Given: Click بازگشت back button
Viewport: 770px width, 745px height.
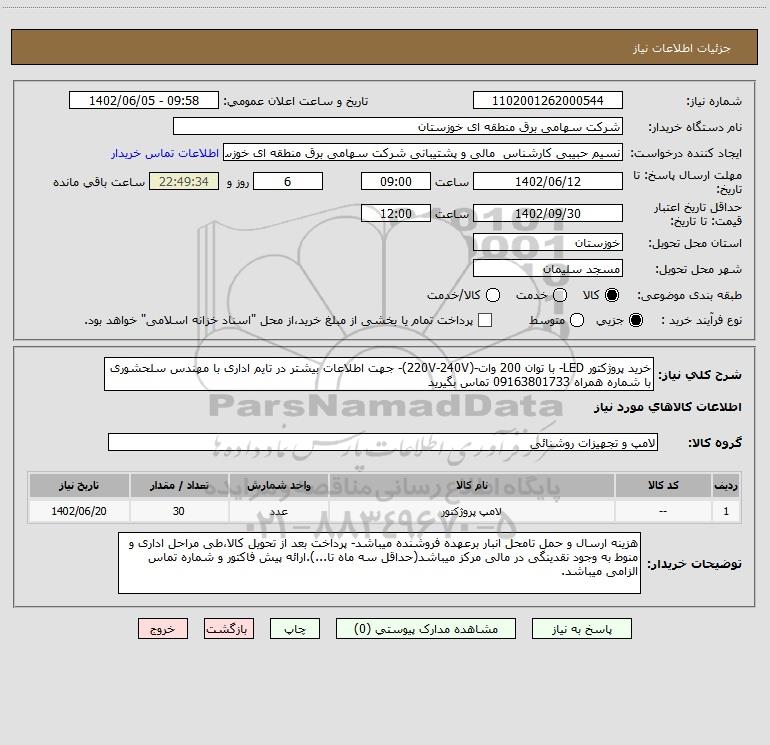Looking at the screenshot, I should (x=229, y=629).
